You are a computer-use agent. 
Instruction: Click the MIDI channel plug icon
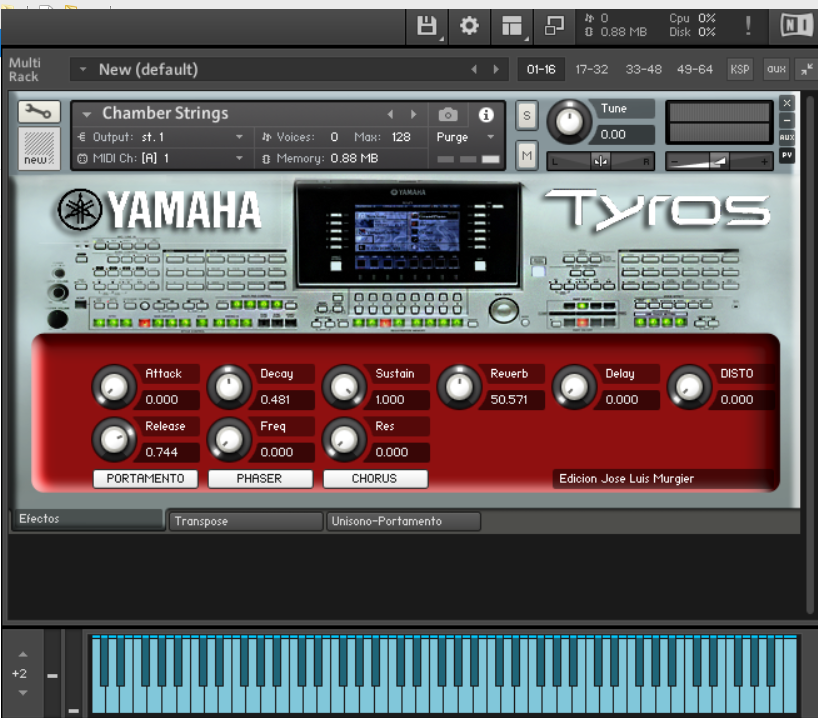[x=82, y=158]
